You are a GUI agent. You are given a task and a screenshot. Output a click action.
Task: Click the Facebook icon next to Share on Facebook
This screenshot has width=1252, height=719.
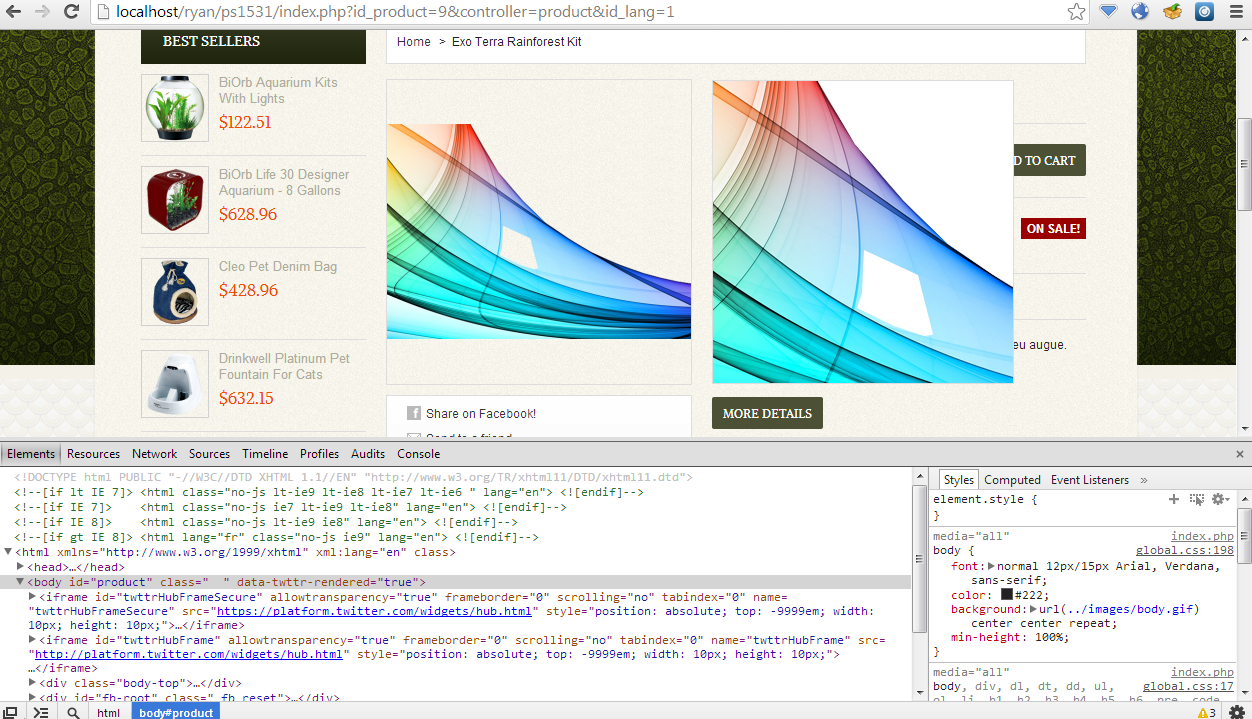point(414,413)
